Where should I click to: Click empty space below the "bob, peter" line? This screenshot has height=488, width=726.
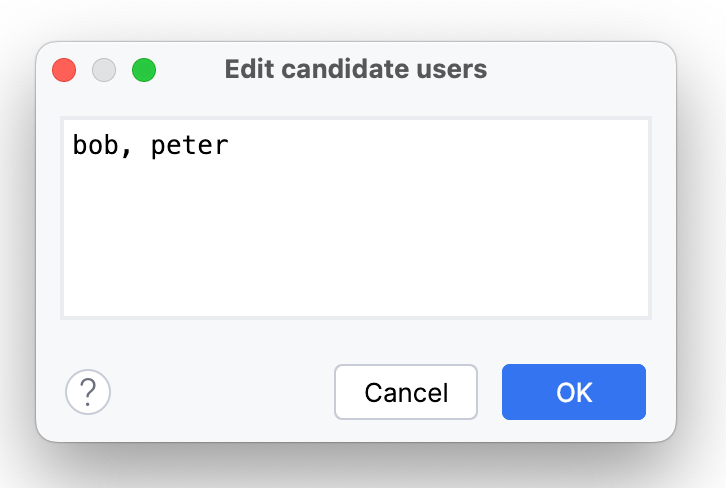tap(300, 240)
